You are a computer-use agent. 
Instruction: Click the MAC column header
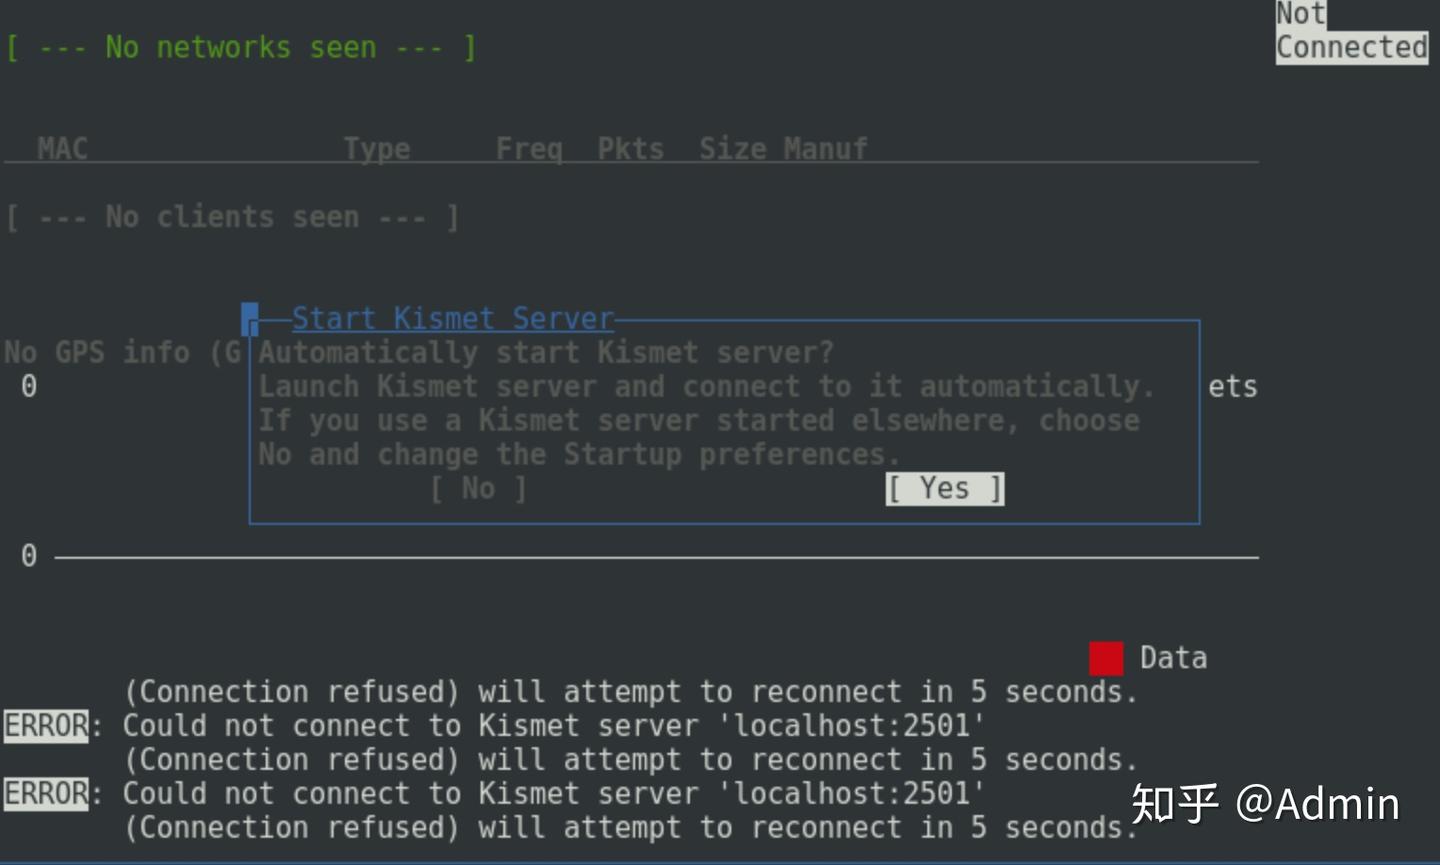tap(62, 149)
